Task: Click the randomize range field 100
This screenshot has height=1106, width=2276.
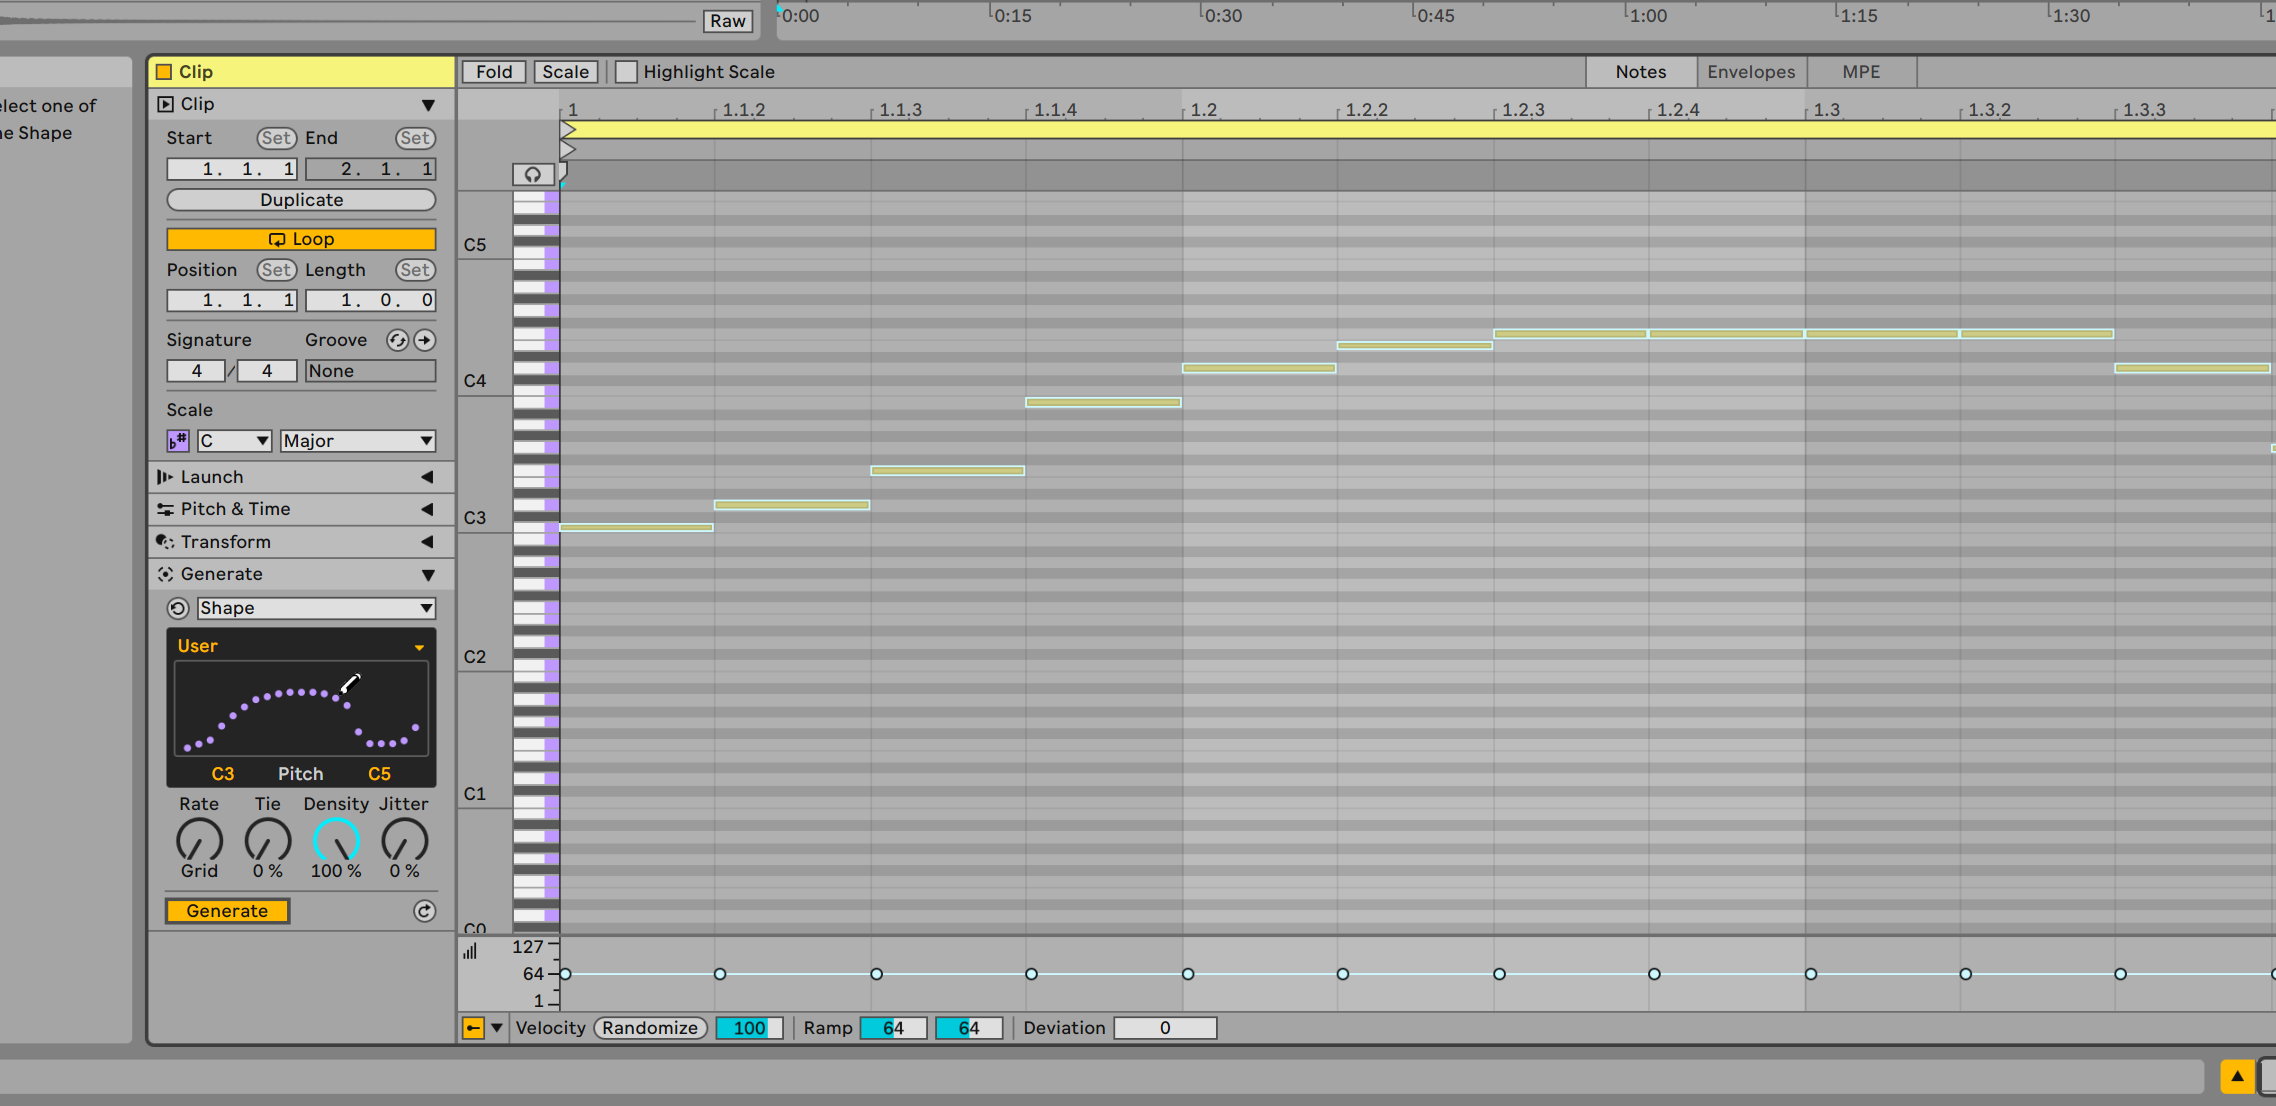Action: pyautogui.click(x=749, y=1028)
